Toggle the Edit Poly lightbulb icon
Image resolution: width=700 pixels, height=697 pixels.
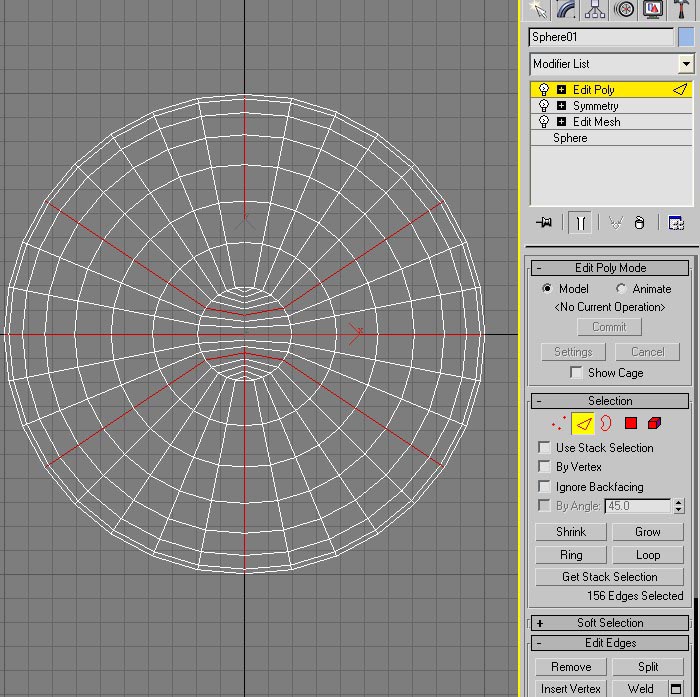(x=543, y=90)
